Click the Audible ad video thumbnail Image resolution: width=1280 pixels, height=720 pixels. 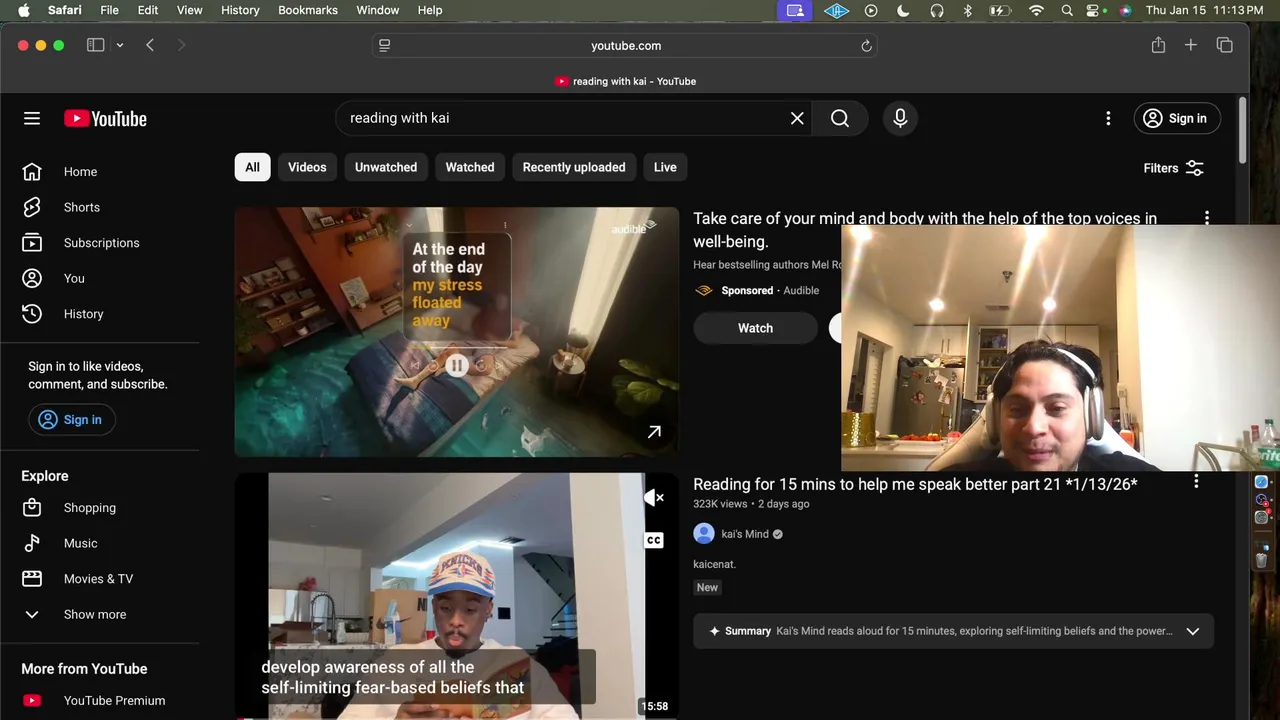click(456, 332)
